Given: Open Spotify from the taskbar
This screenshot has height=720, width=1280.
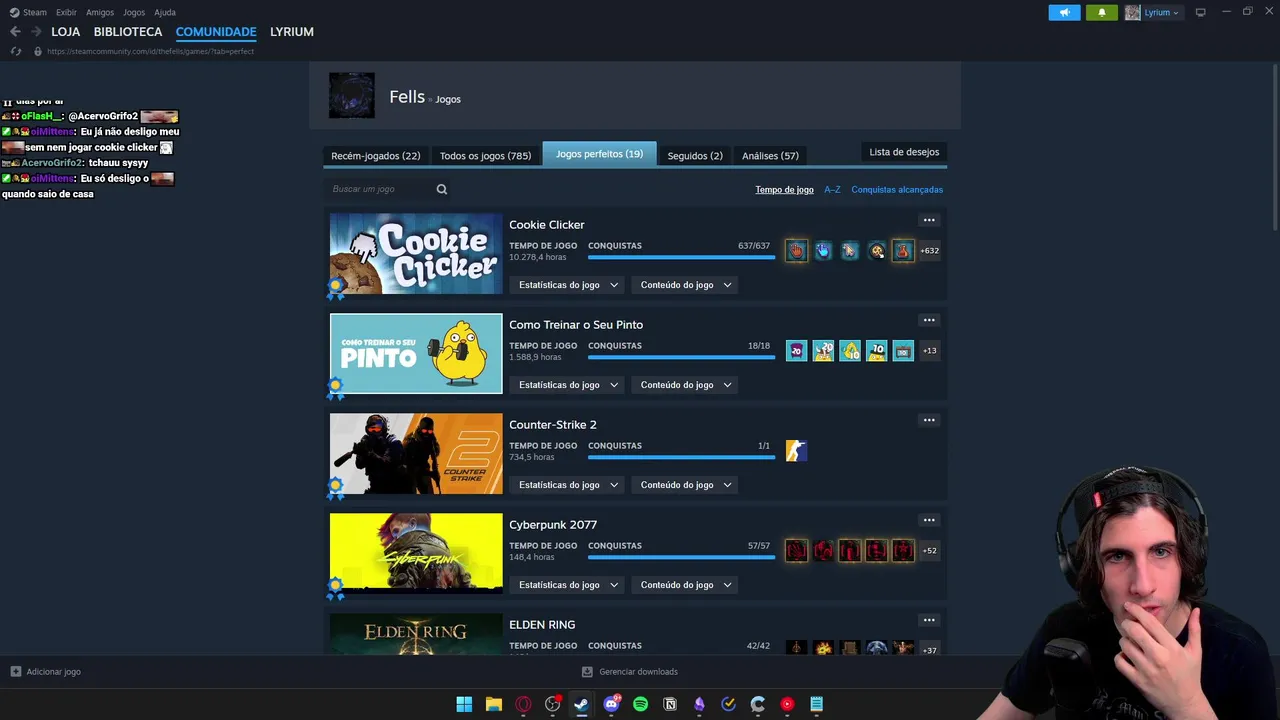Looking at the screenshot, I should coord(640,704).
